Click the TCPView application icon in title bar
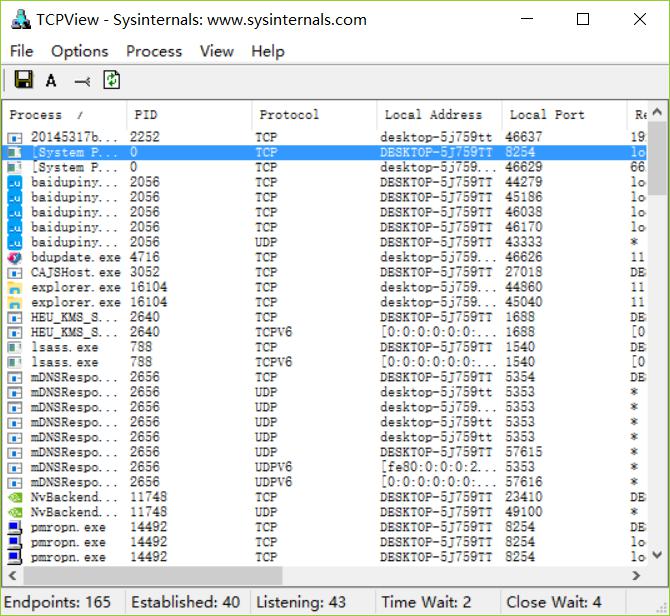Image resolution: width=670 pixels, height=616 pixels. [x=20, y=19]
